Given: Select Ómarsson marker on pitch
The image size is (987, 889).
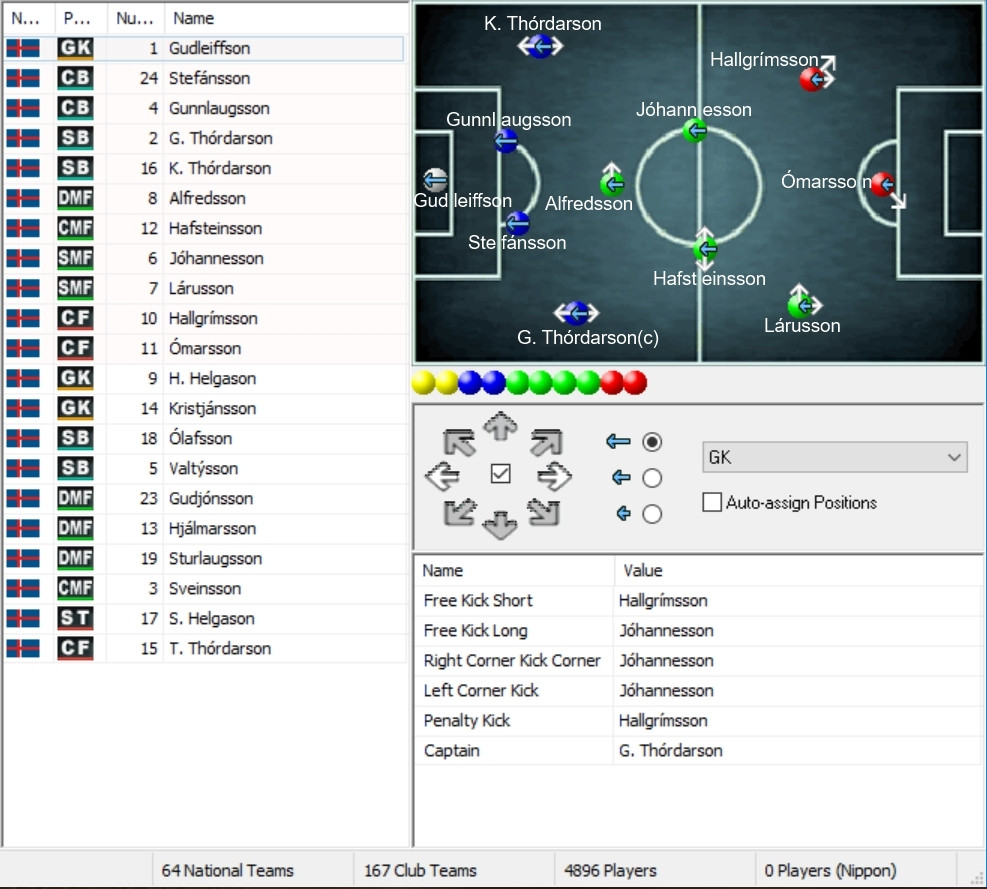Looking at the screenshot, I should [883, 184].
